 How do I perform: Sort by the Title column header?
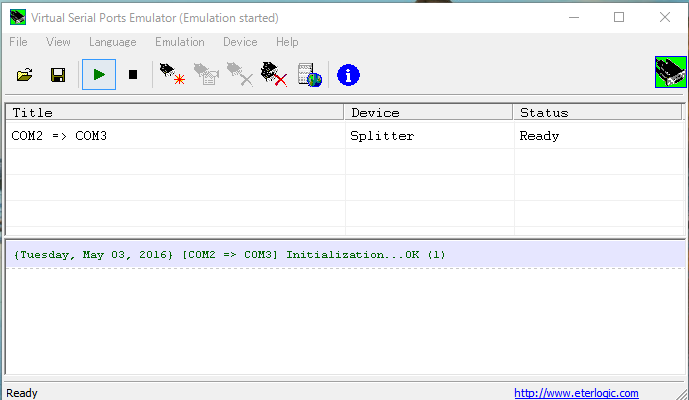(x=174, y=113)
